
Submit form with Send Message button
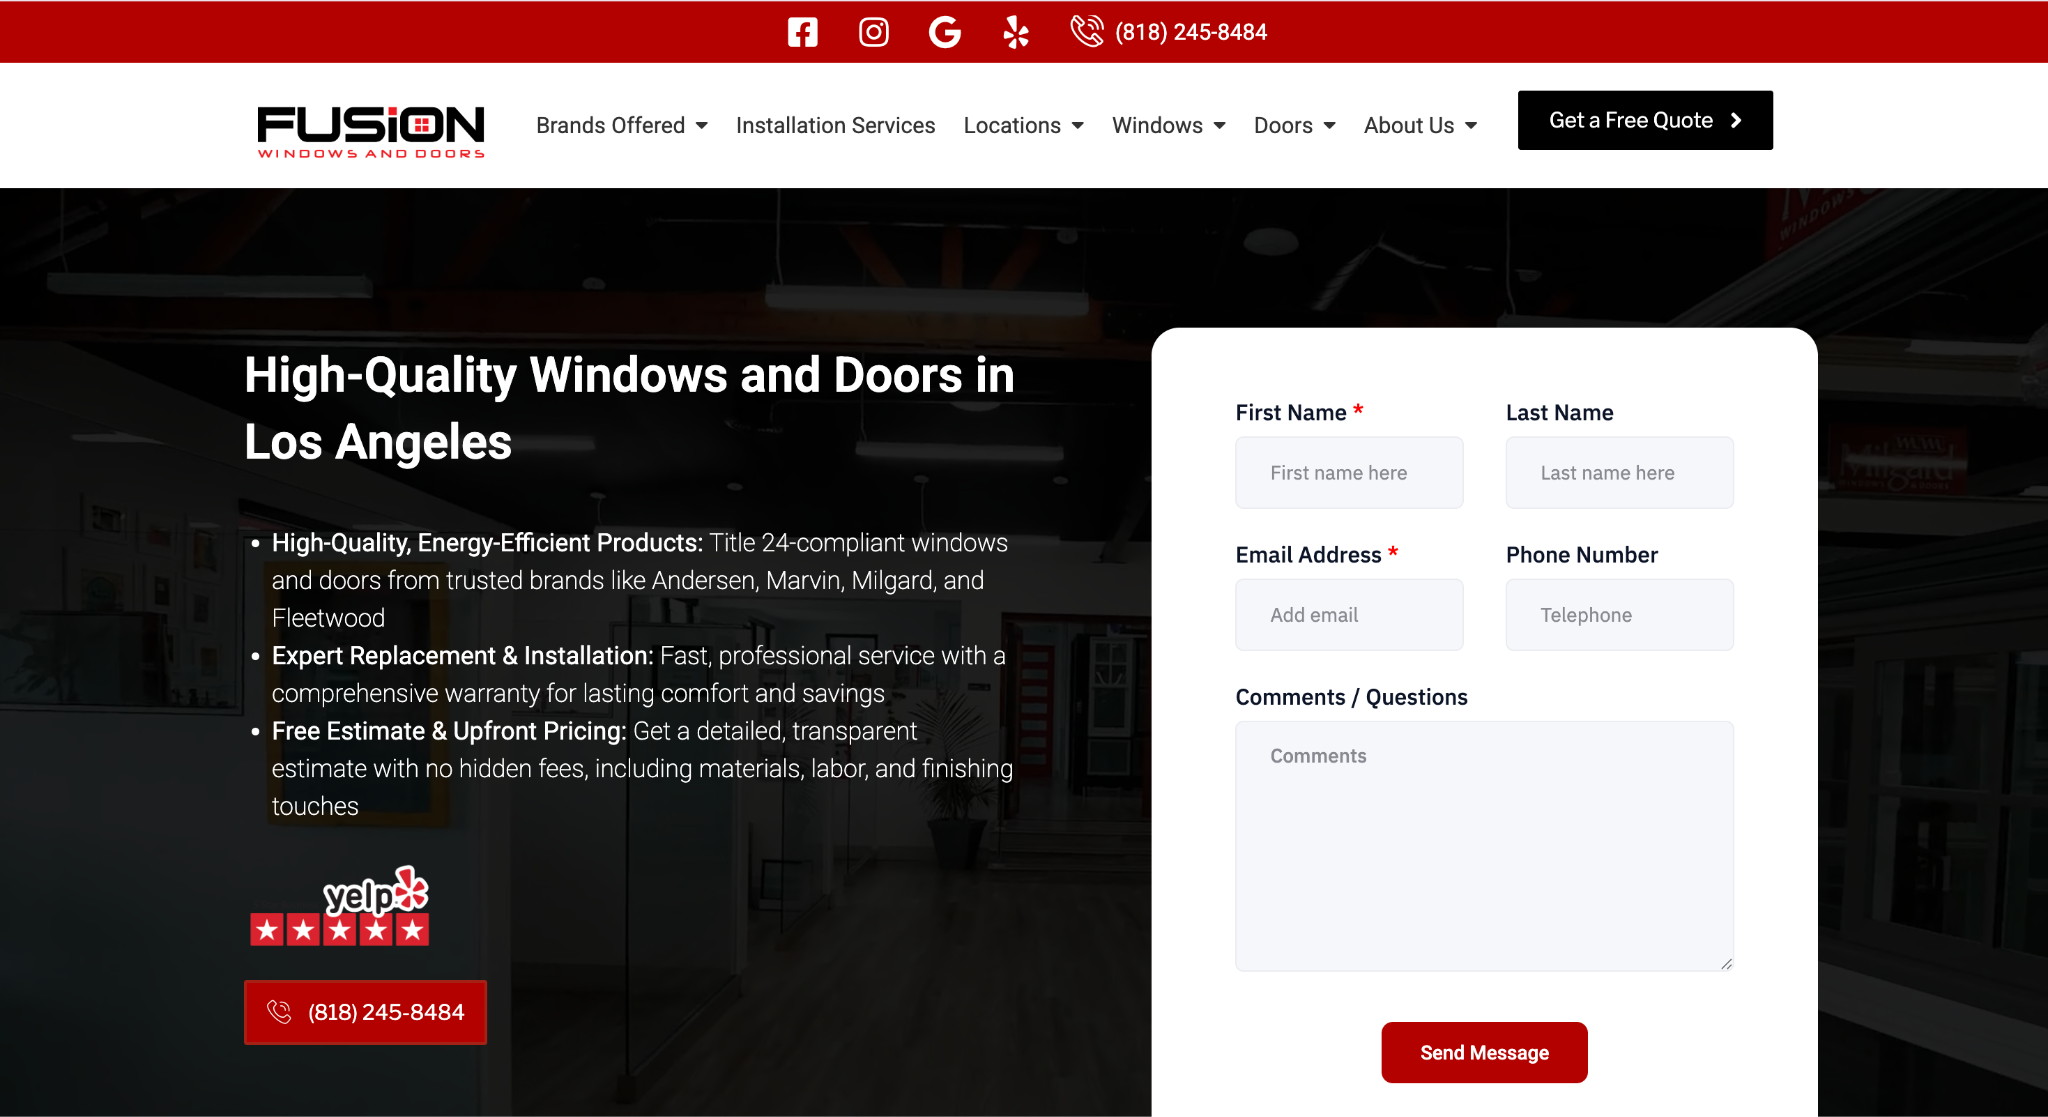pyautogui.click(x=1484, y=1052)
